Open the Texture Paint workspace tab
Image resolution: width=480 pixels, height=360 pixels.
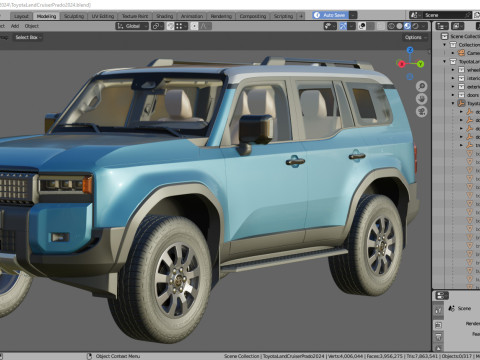[x=135, y=16]
